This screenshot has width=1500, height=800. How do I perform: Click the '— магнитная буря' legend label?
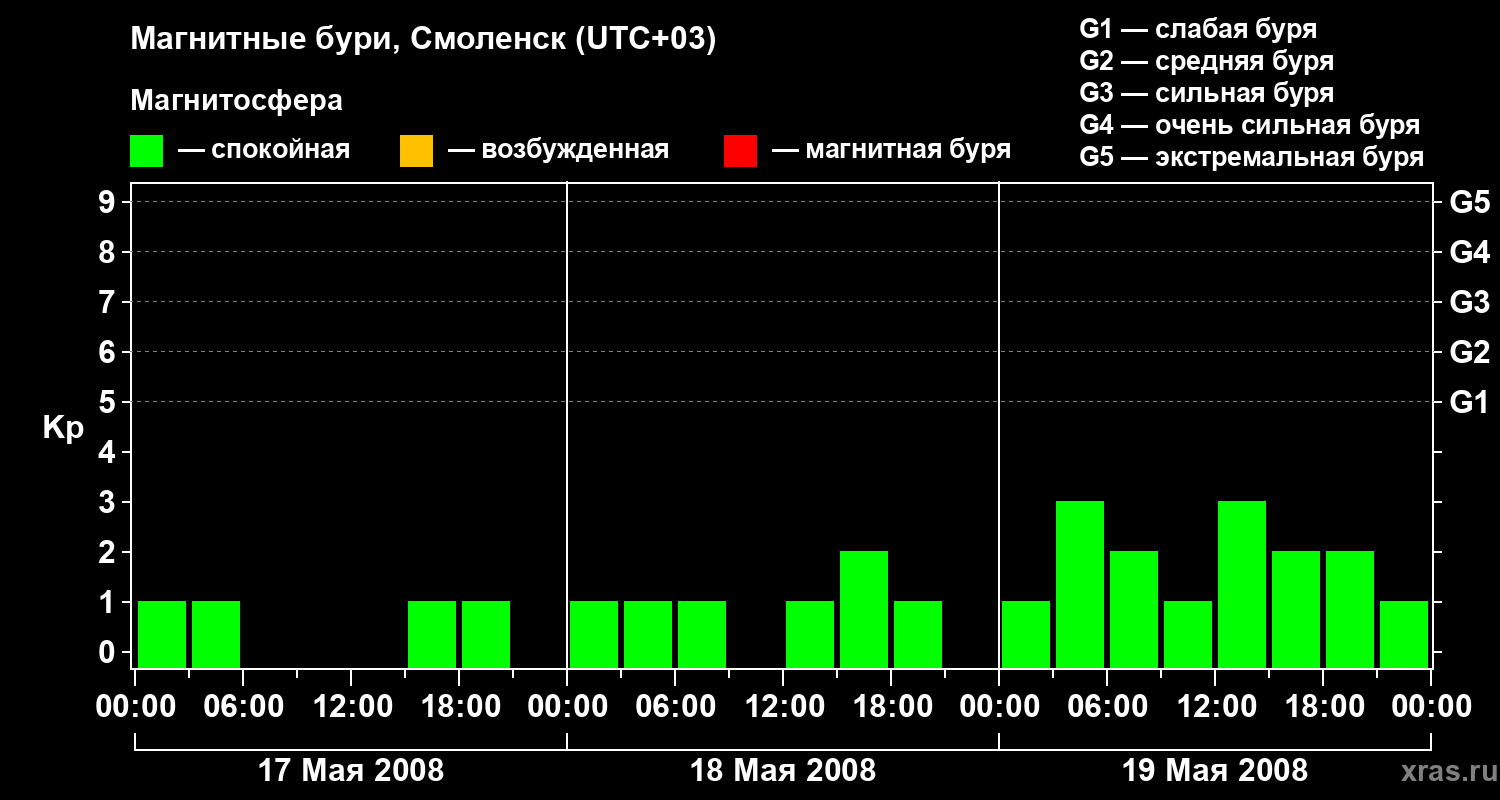[x=891, y=151]
